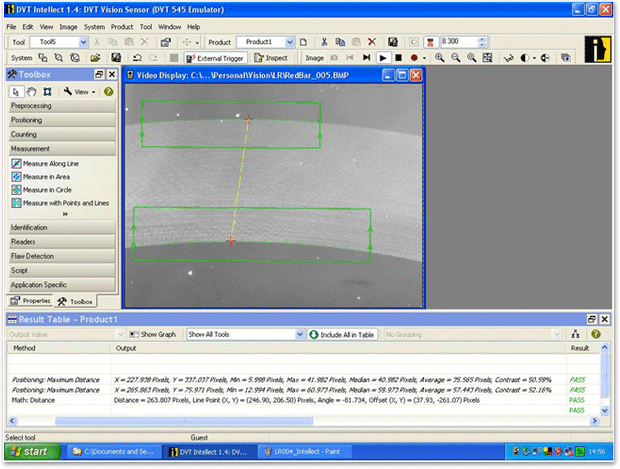Pick Measure with Points and Lines
The width and height of the screenshot is (620, 469).
click(x=65, y=202)
